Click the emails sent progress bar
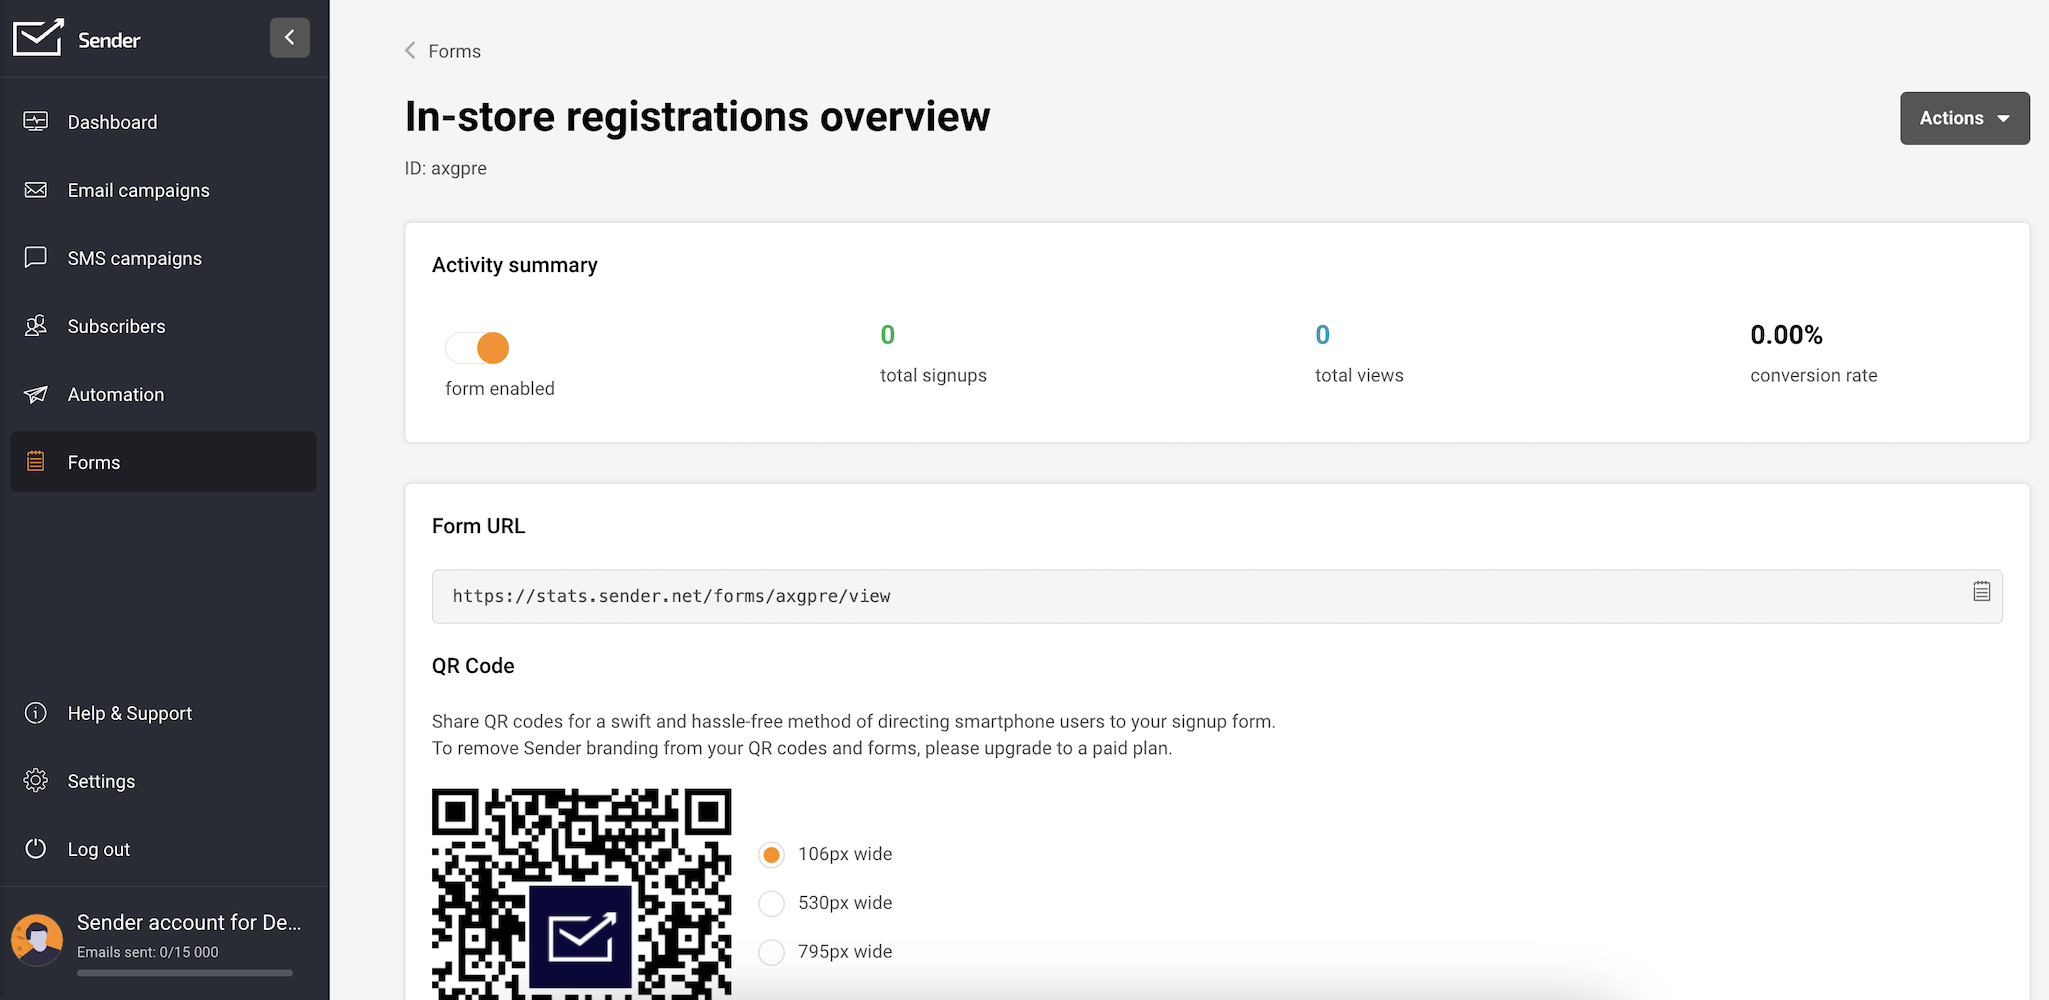Viewport: 2049px width, 1000px height. pyautogui.click(x=185, y=973)
